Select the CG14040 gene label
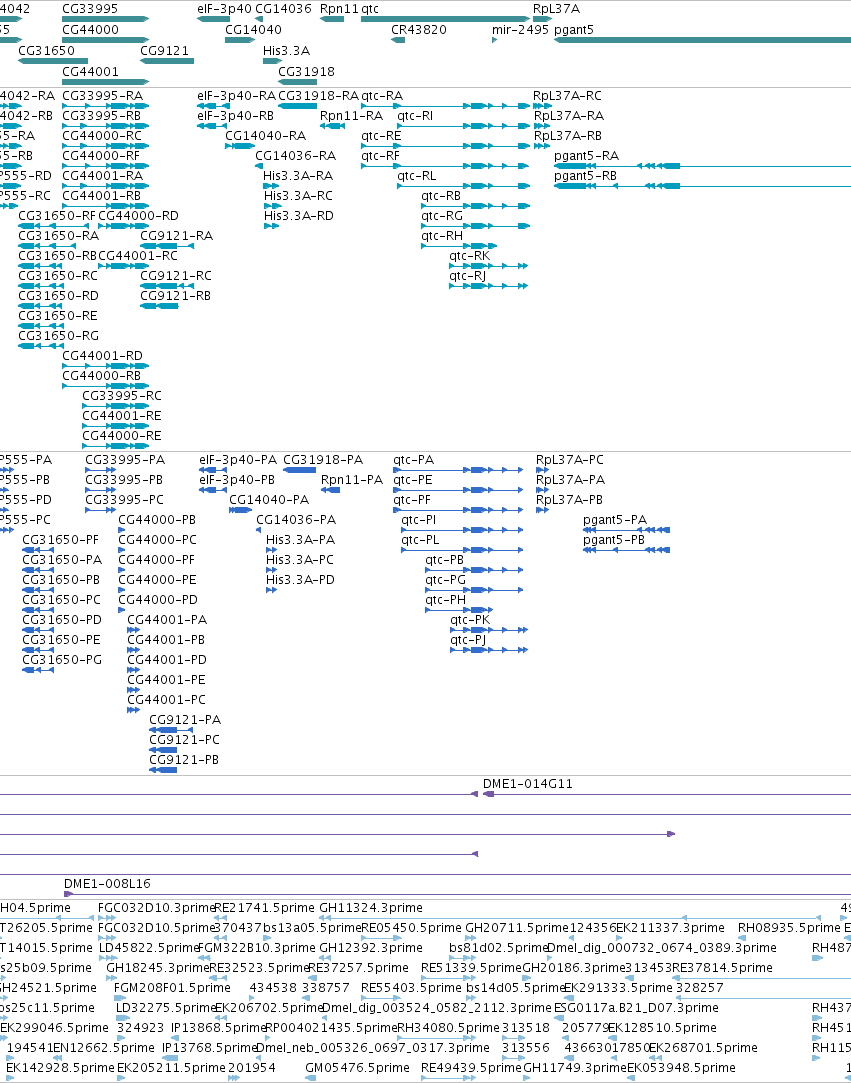The height and width of the screenshot is (1083, 851). pyautogui.click(x=254, y=30)
